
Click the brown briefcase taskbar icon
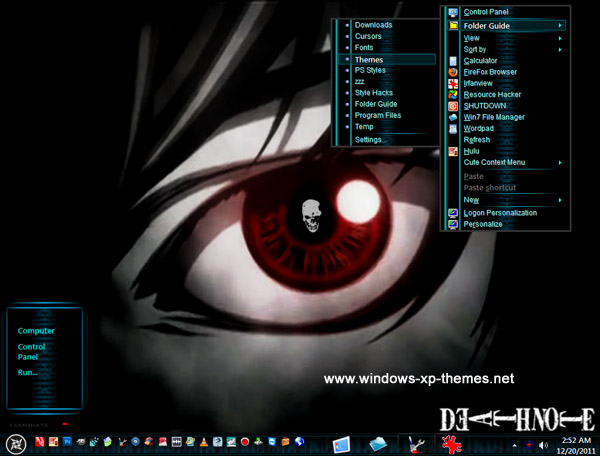[285, 442]
